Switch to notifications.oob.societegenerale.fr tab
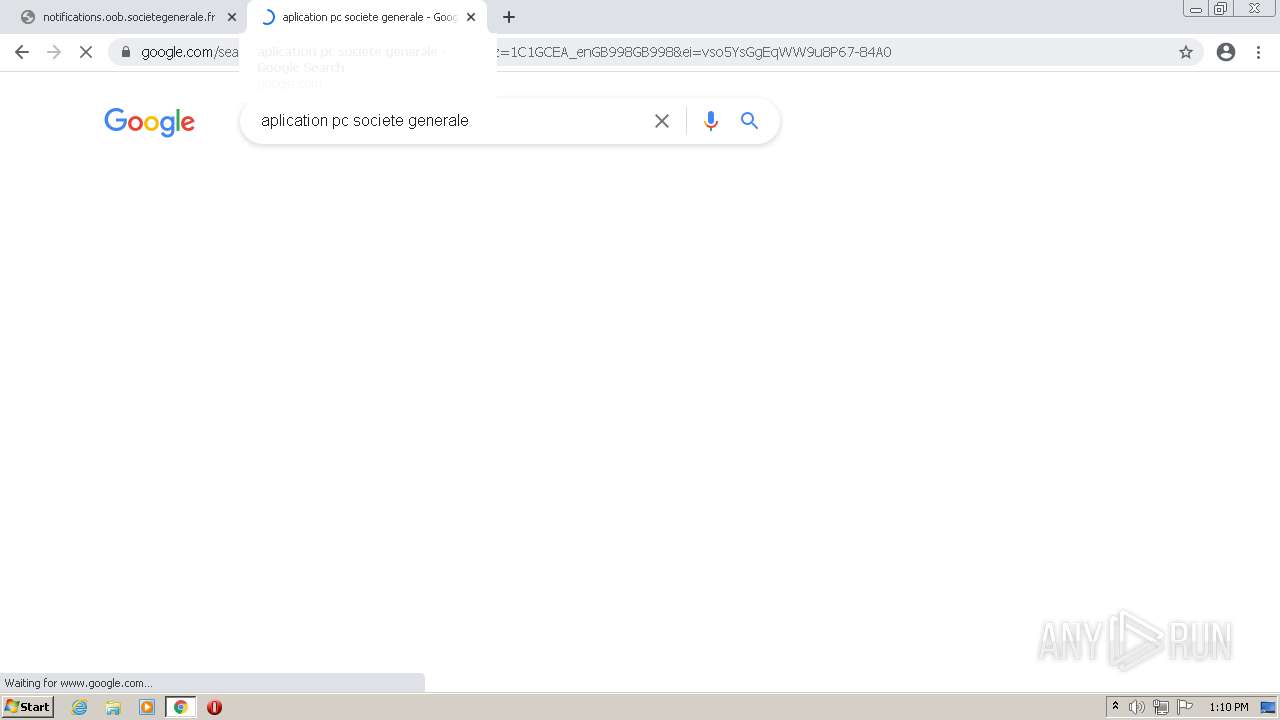1280x720 pixels. click(x=128, y=17)
